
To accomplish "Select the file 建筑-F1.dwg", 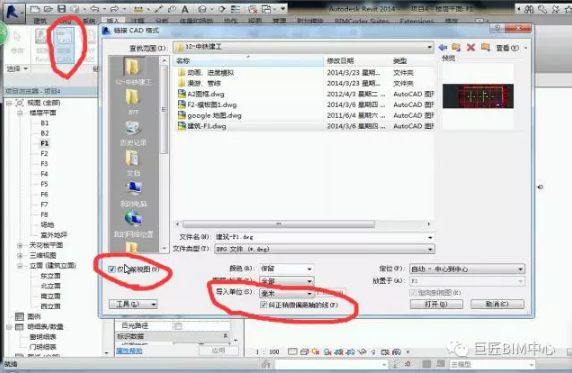I will (206, 126).
